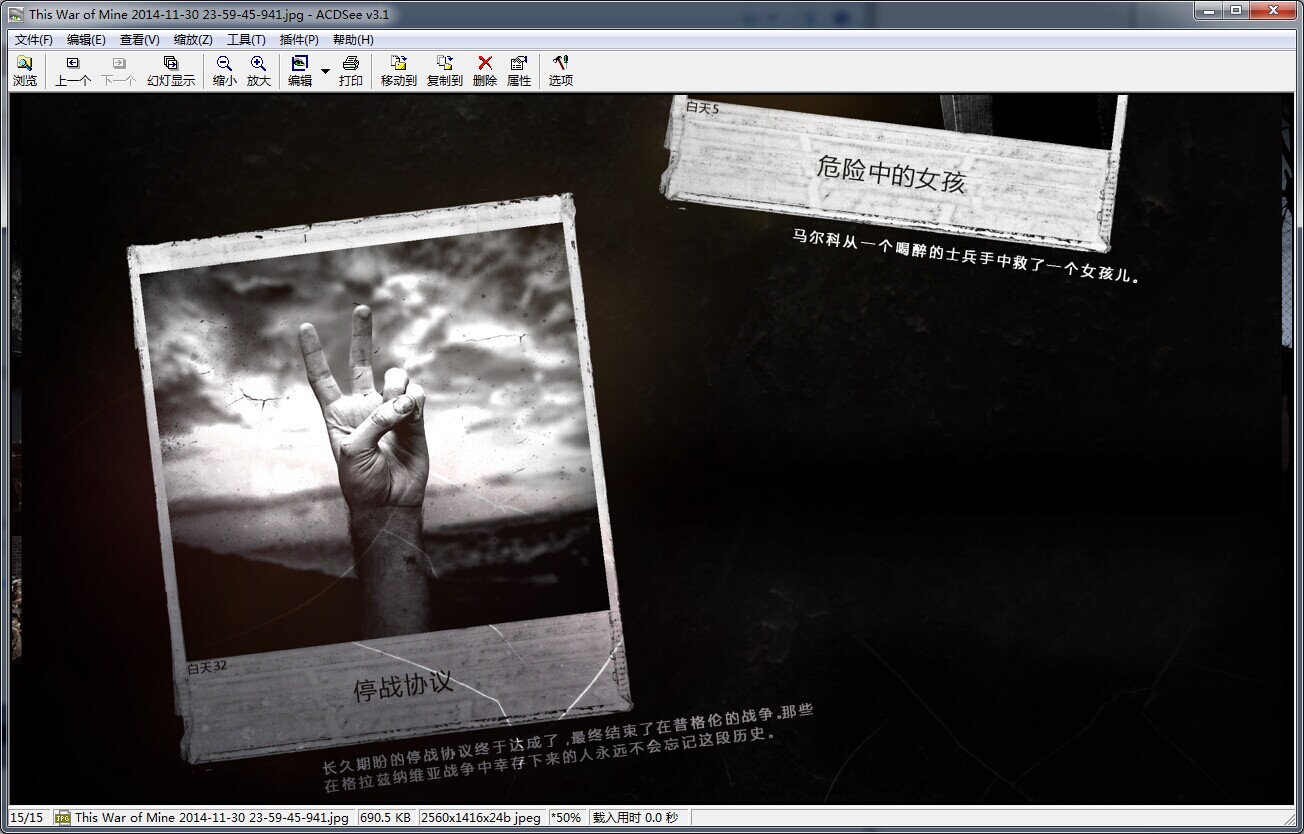The width and height of the screenshot is (1304, 834).
Task: Open the Options (选项) icon
Action: pos(561,71)
